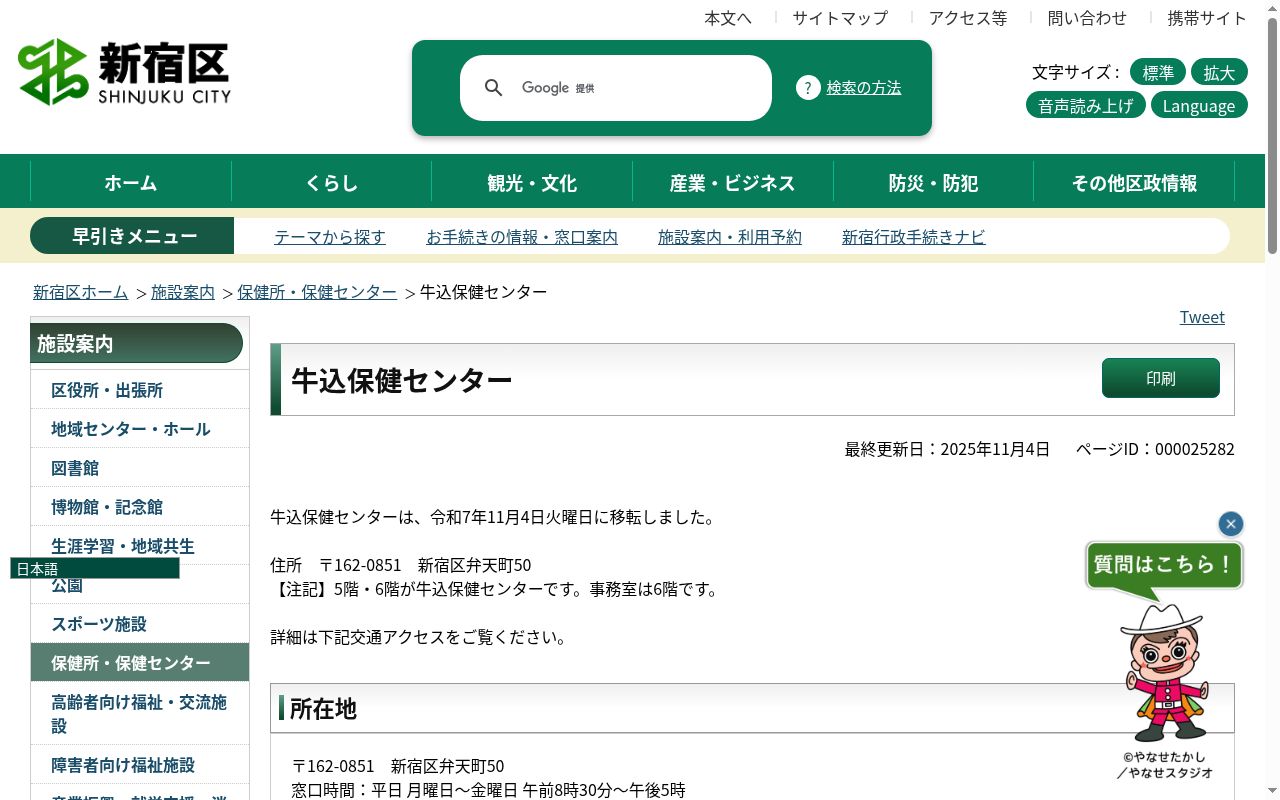Open 生涯学習・地域共生 in sidebar

tap(140, 546)
